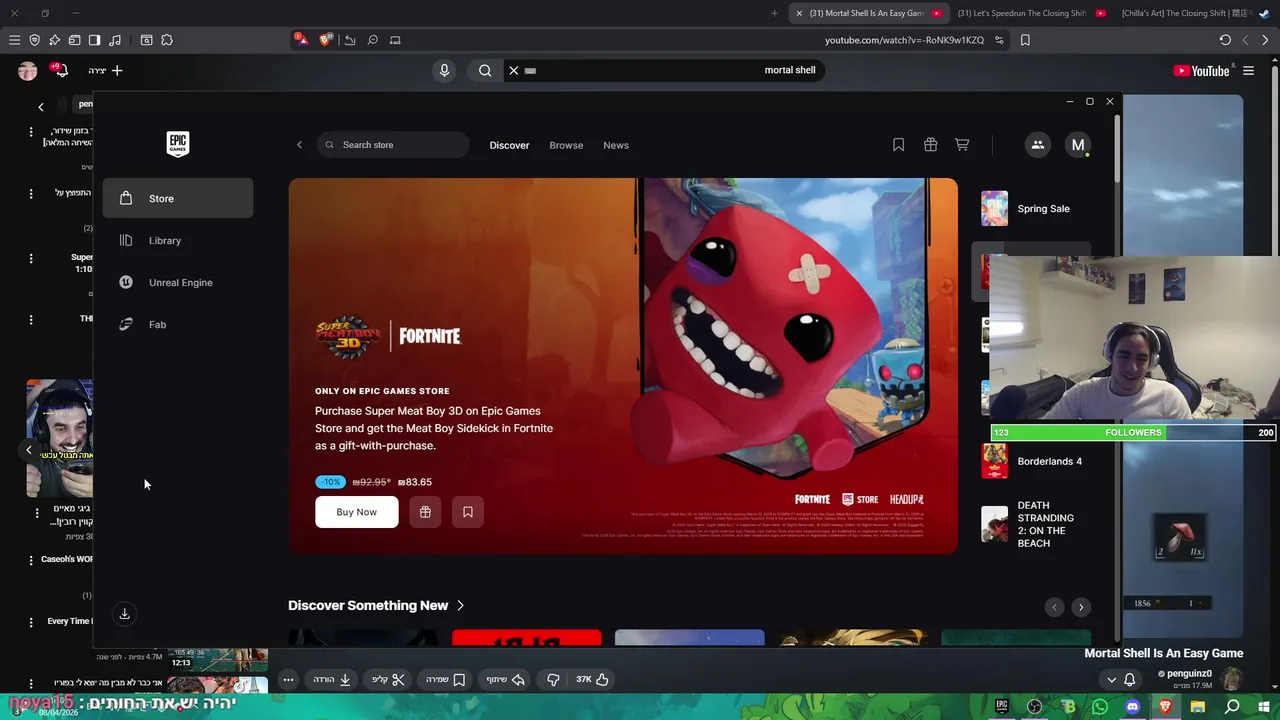Toggle the browser sidebar panel icon
Image resolution: width=1280 pixels, height=720 pixels.
coord(94,40)
